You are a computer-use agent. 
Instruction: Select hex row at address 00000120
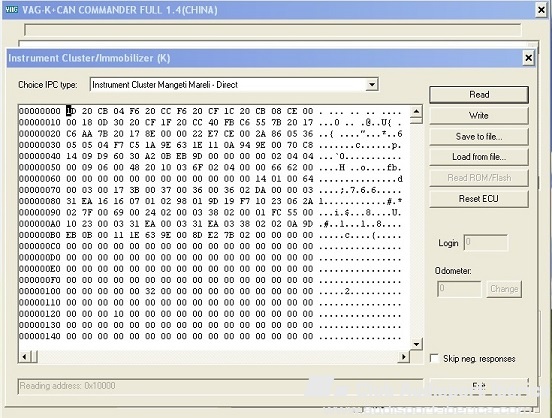[x=210, y=314]
